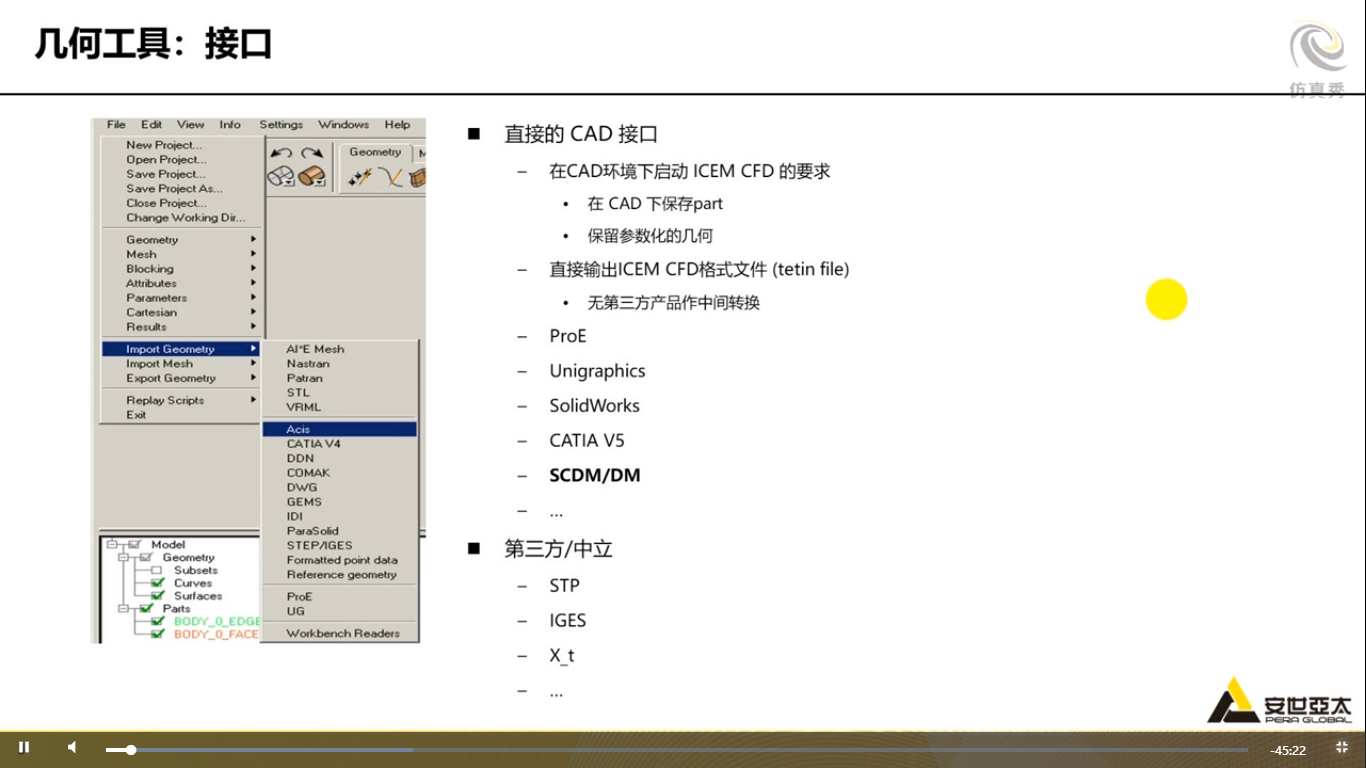Viewport: 1366px width, 768px height.
Task: Collapse the Parts tree node
Action: (123, 610)
